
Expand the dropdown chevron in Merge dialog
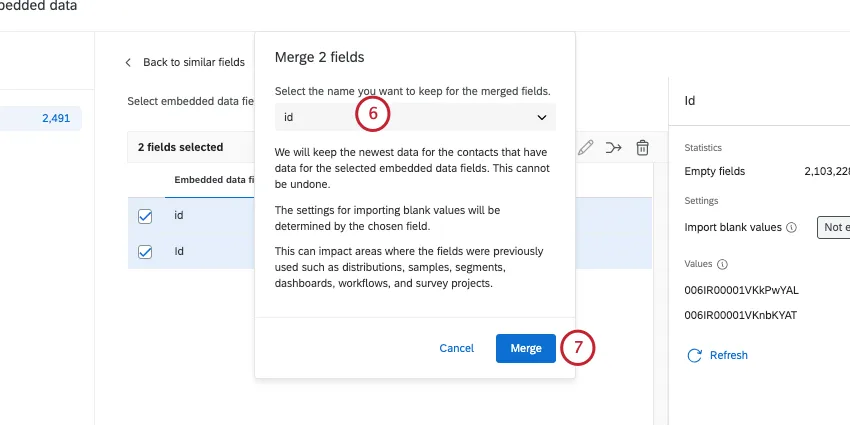(541, 117)
